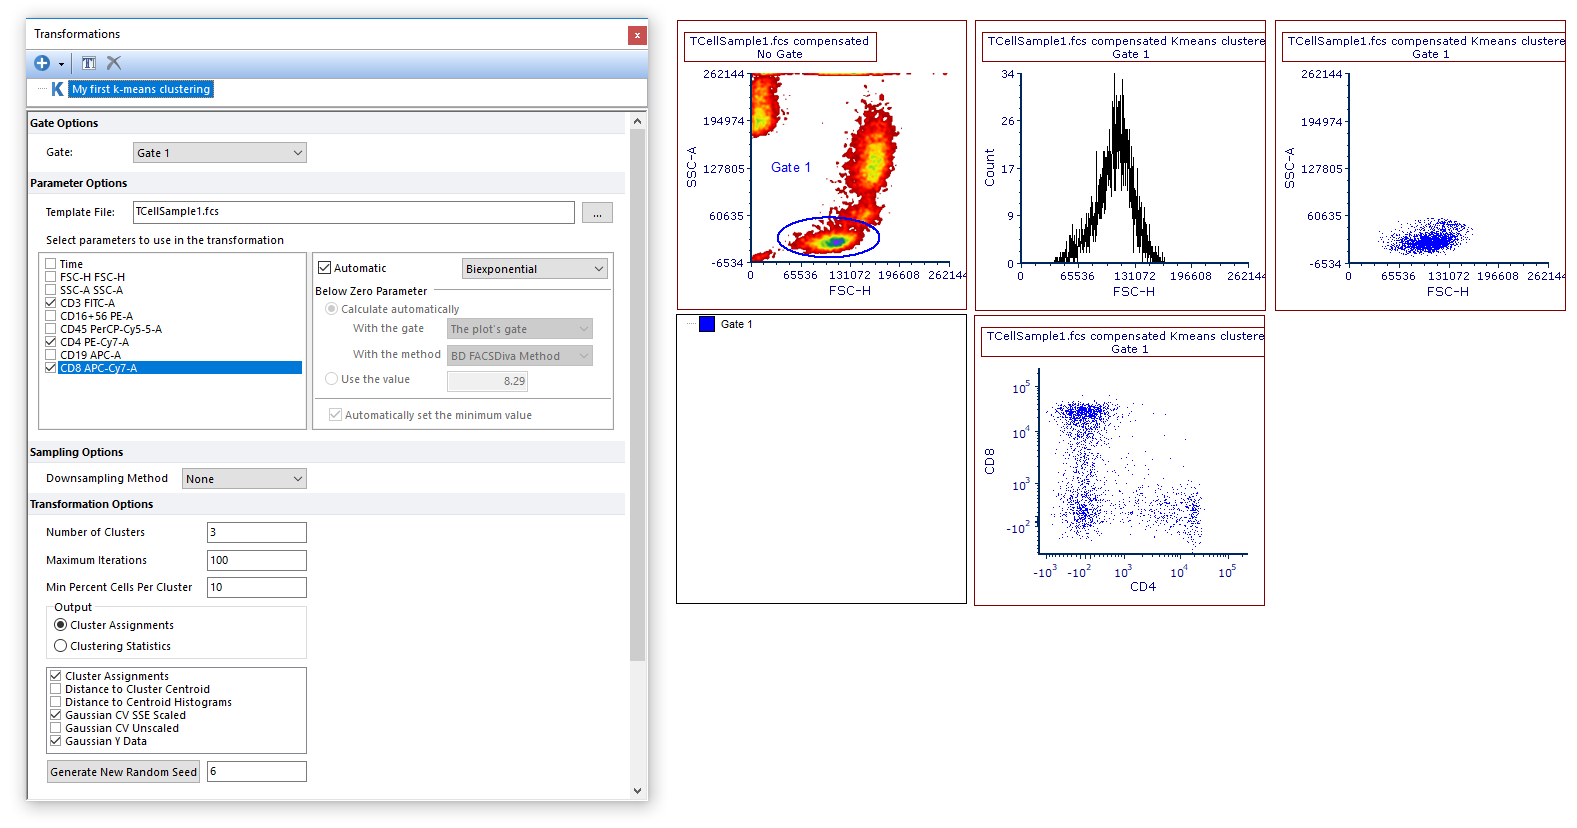Click the Number of Clusters input field
Viewport: 1577px width, 828px height.
[x=257, y=532]
